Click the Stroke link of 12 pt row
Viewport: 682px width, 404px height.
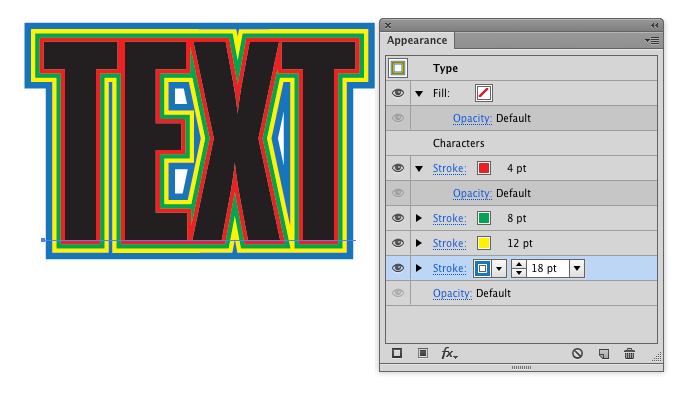coord(449,244)
